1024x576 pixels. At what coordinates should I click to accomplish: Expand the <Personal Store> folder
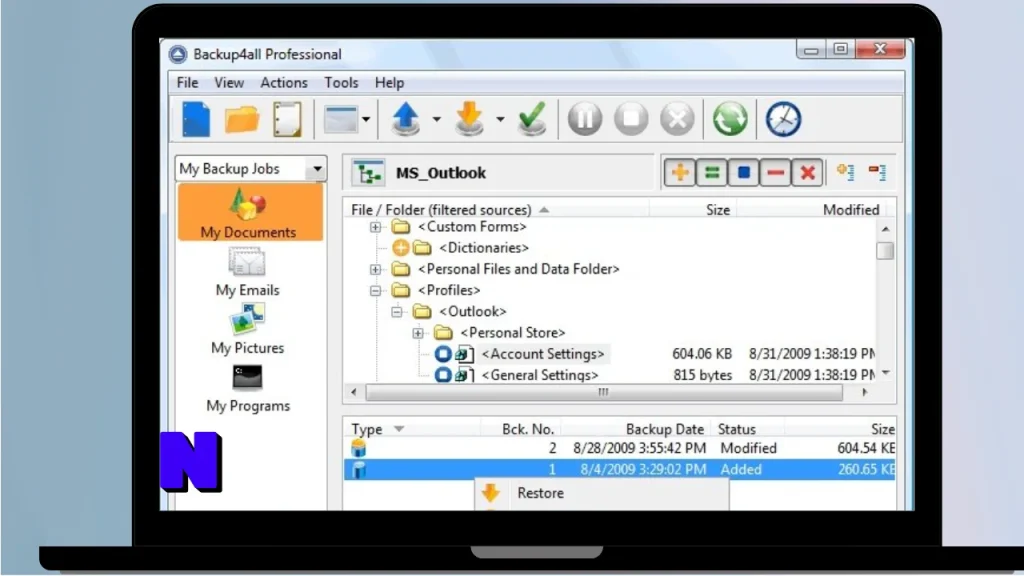tap(418, 333)
